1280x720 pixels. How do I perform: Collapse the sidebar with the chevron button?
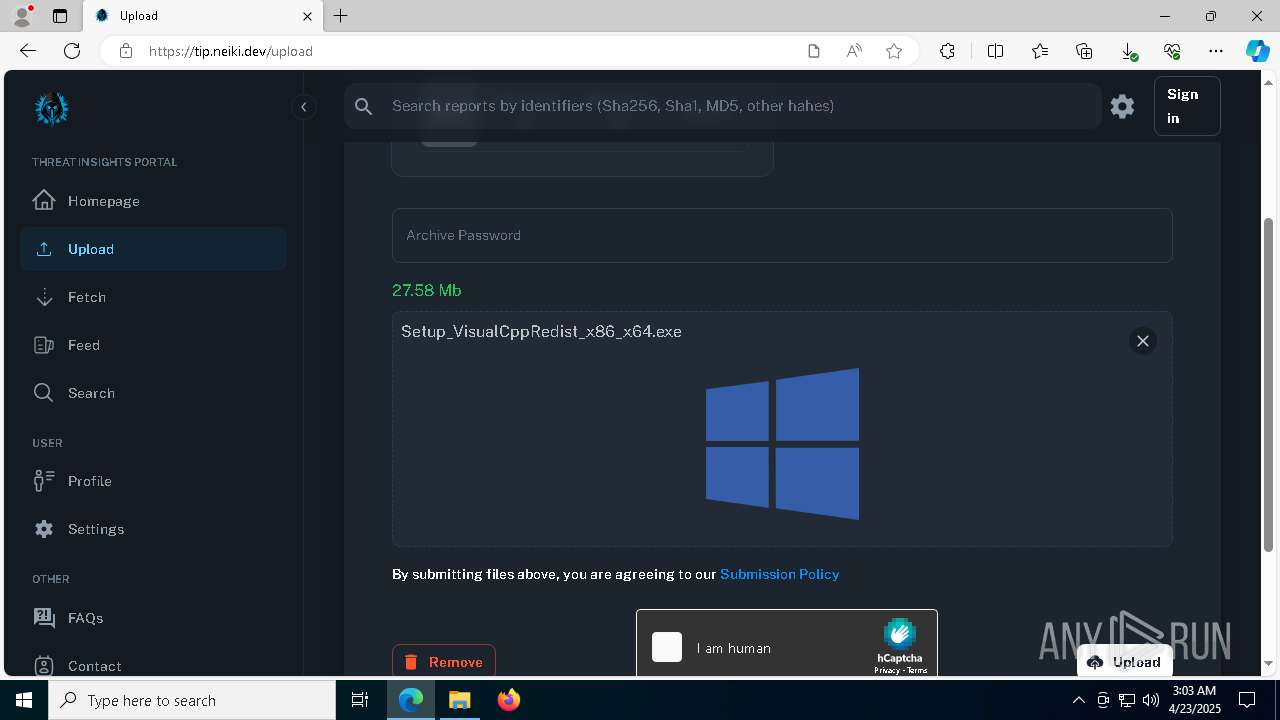click(304, 107)
